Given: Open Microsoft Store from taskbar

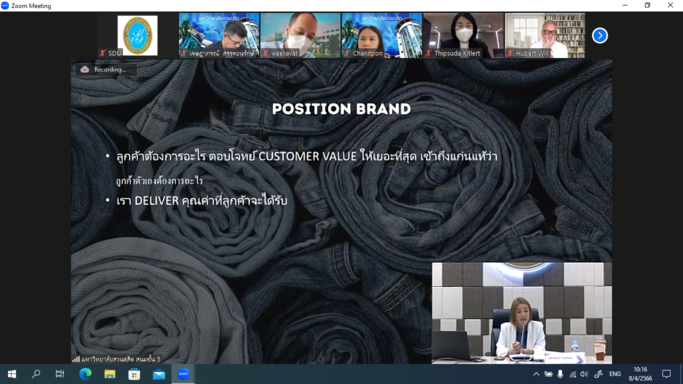Looking at the screenshot, I should pyautogui.click(x=134, y=374).
